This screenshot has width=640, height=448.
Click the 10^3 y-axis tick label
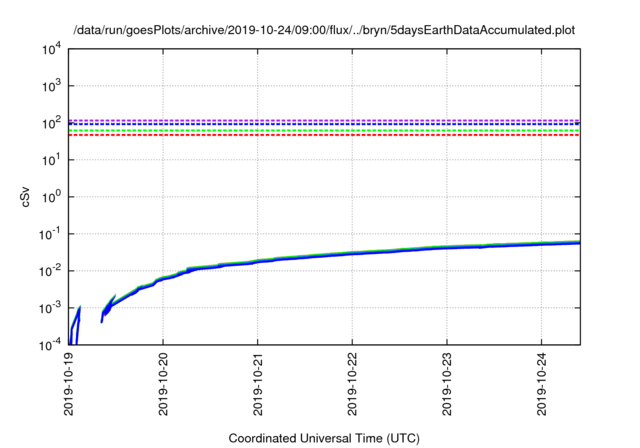52,86
